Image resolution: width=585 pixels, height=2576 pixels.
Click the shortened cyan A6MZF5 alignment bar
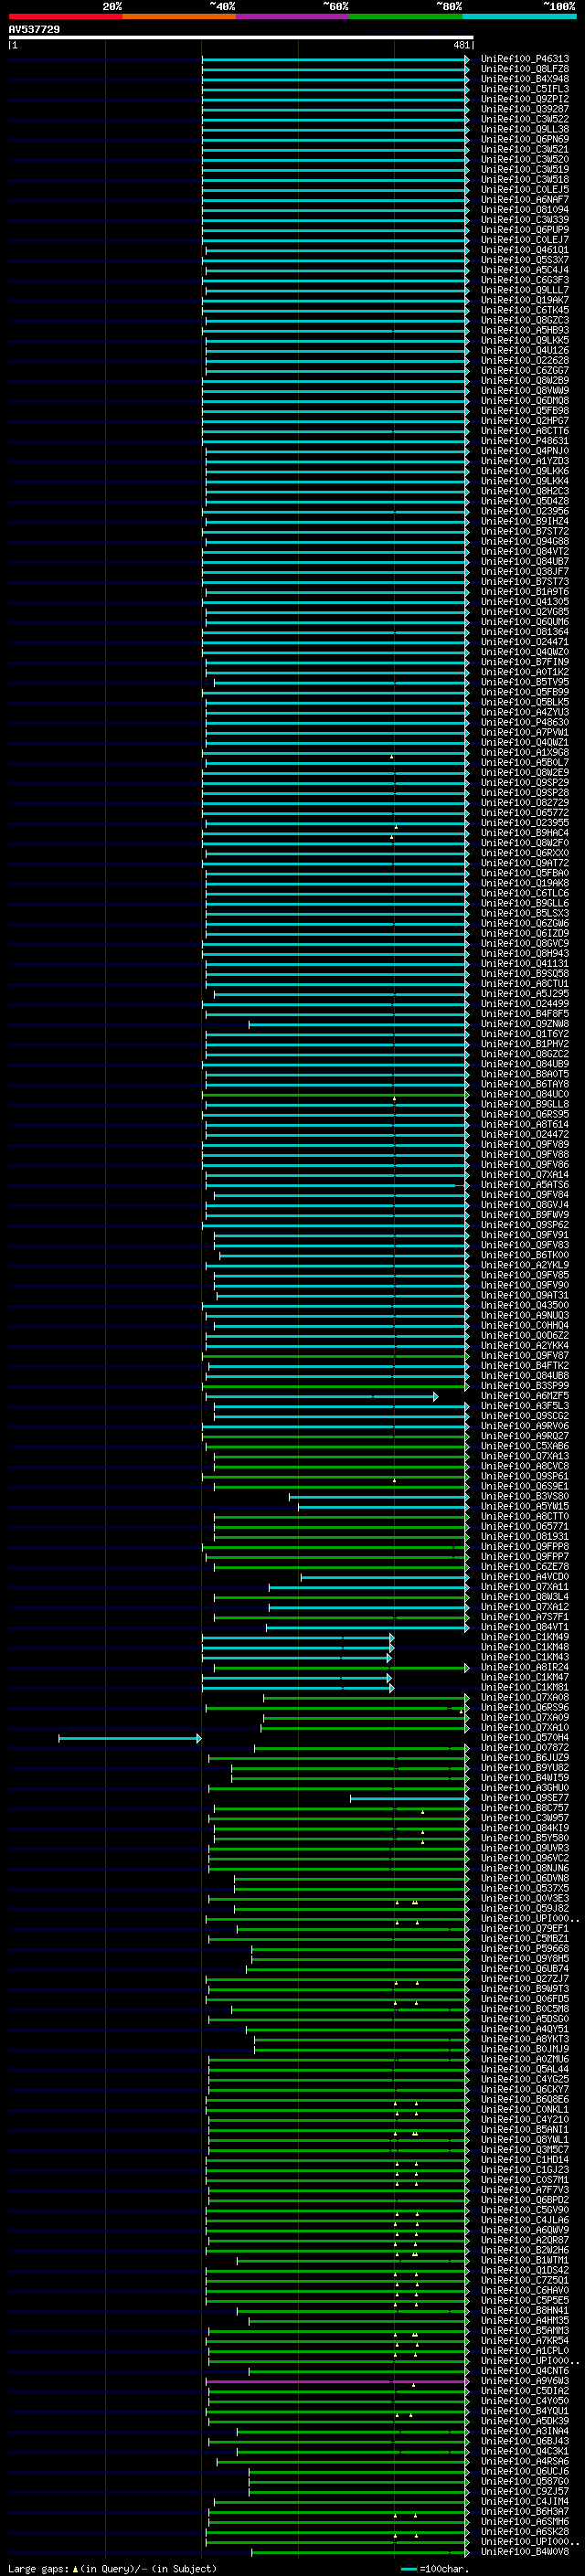(x=321, y=1396)
